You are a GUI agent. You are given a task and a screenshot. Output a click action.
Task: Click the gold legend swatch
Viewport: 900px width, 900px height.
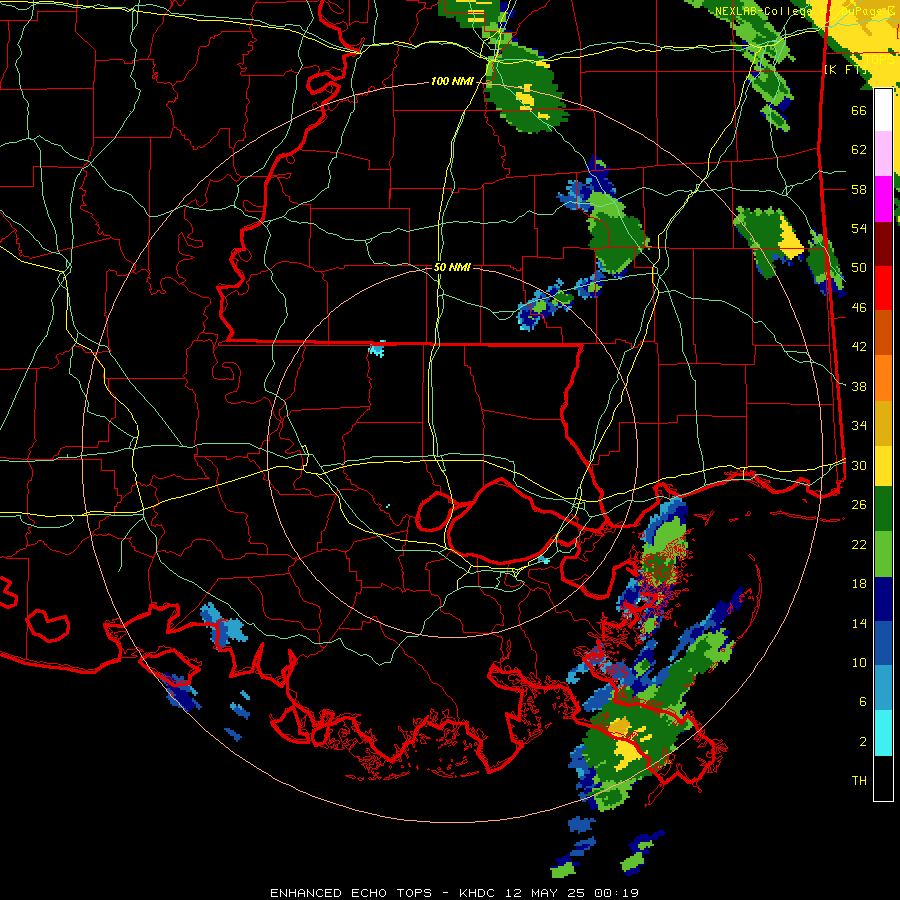click(883, 423)
